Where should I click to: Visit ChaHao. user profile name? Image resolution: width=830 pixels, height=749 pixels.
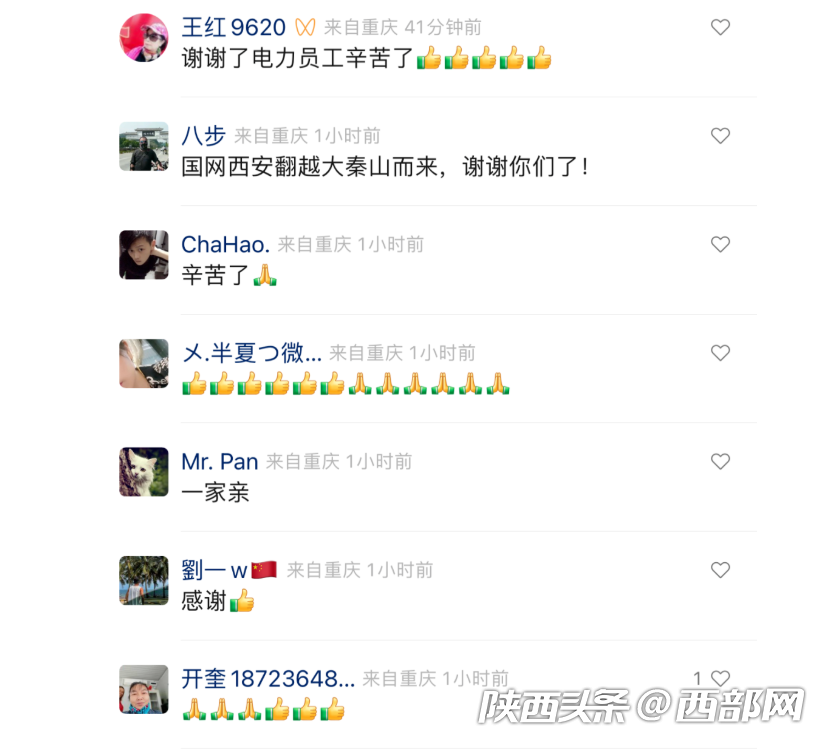pyautogui.click(x=225, y=245)
